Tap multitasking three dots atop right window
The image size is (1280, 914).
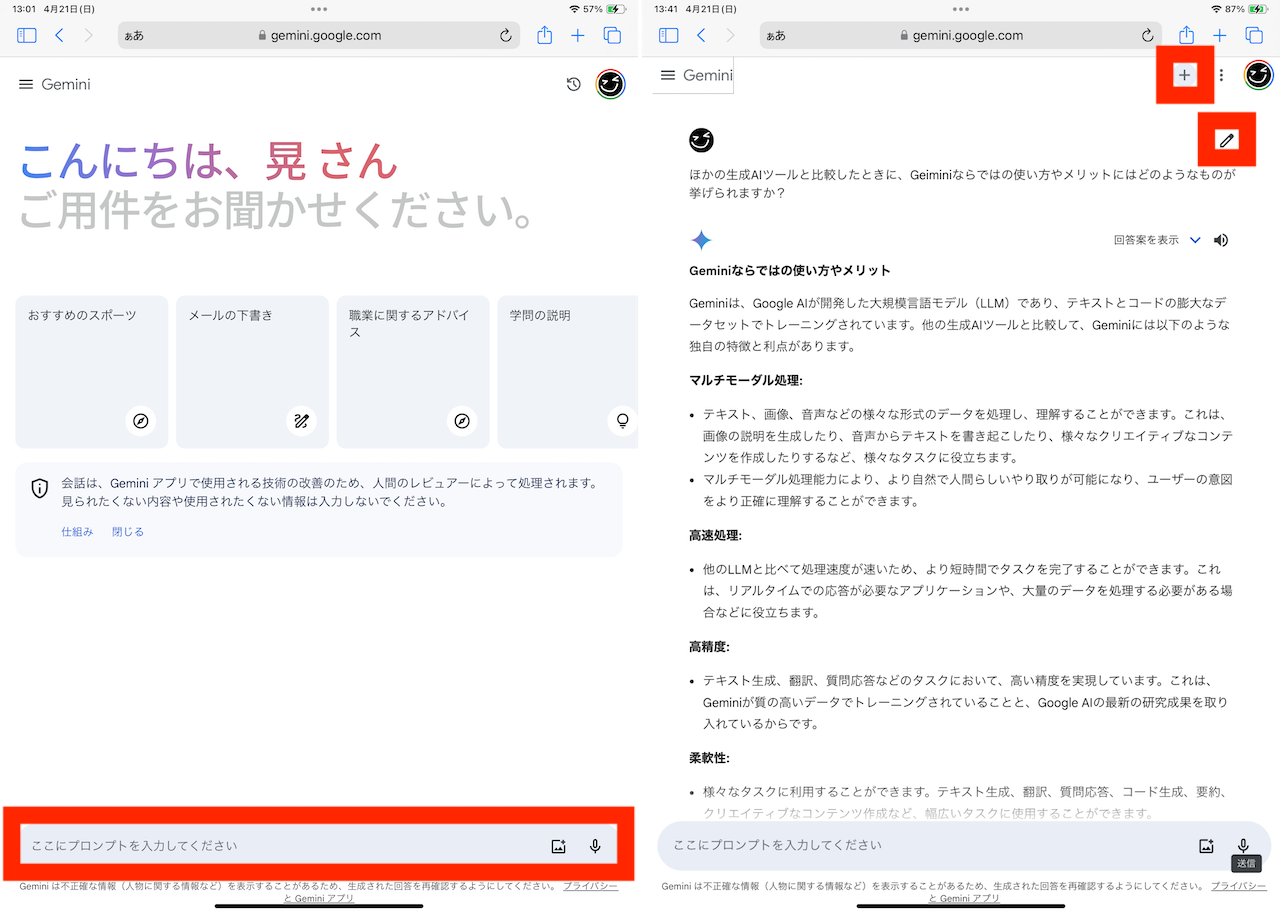pyautogui.click(x=961, y=8)
